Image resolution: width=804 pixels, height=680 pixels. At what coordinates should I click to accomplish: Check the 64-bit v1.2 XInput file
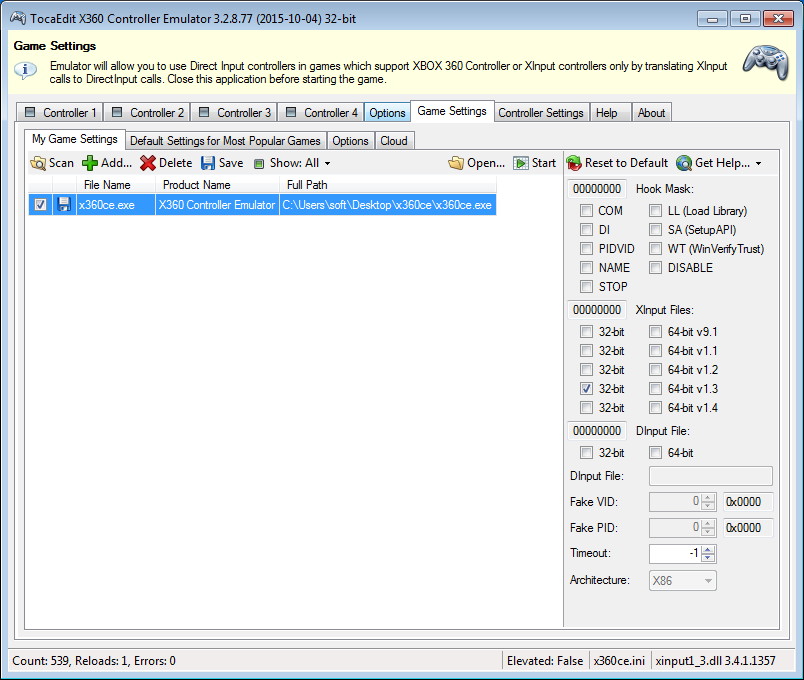655,370
